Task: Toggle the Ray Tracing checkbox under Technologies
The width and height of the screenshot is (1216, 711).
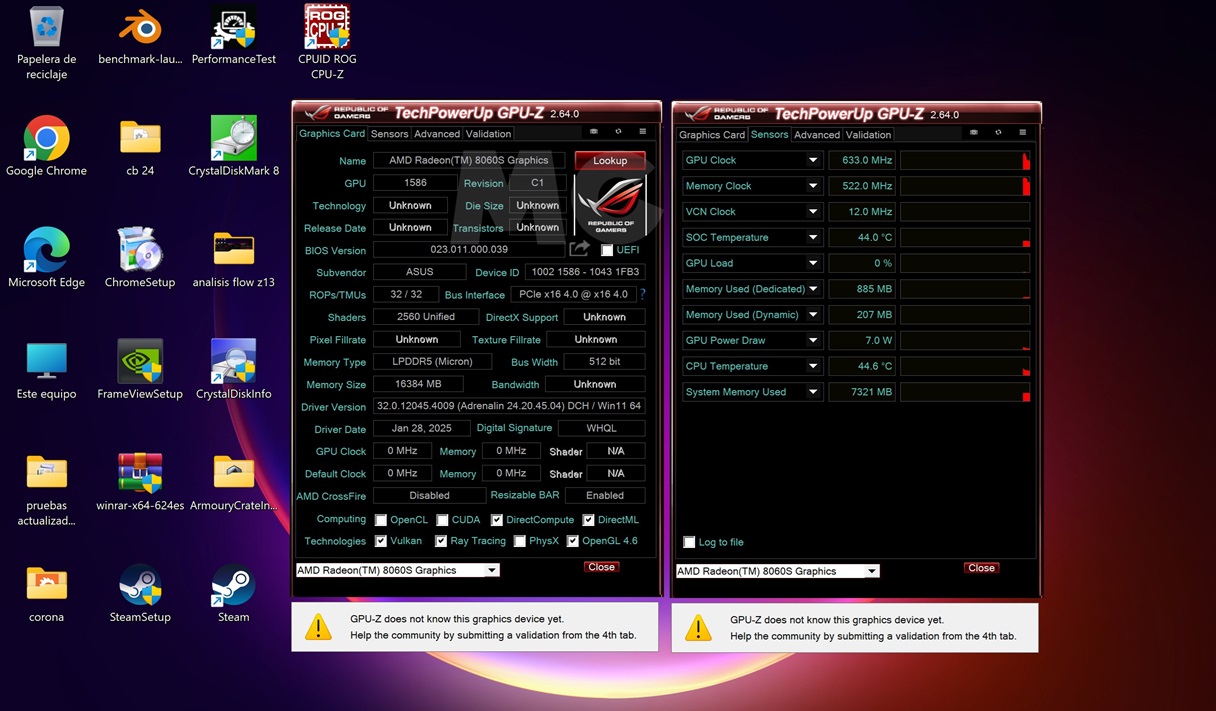Action: (441, 541)
